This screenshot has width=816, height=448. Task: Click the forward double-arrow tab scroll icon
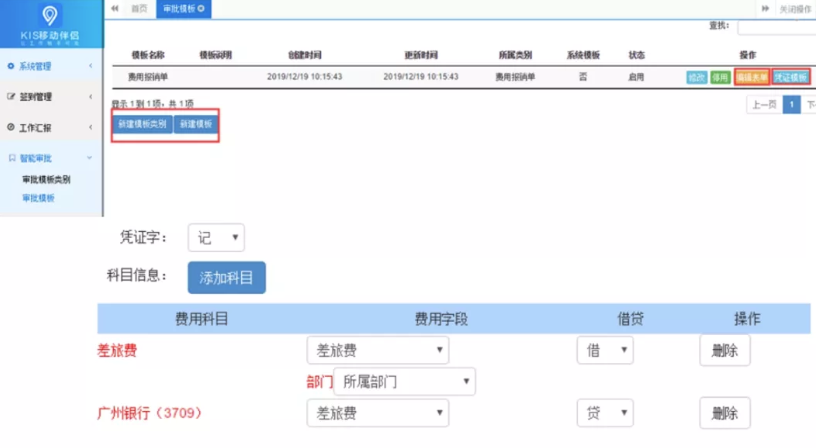pyautogui.click(x=766, y=8)
